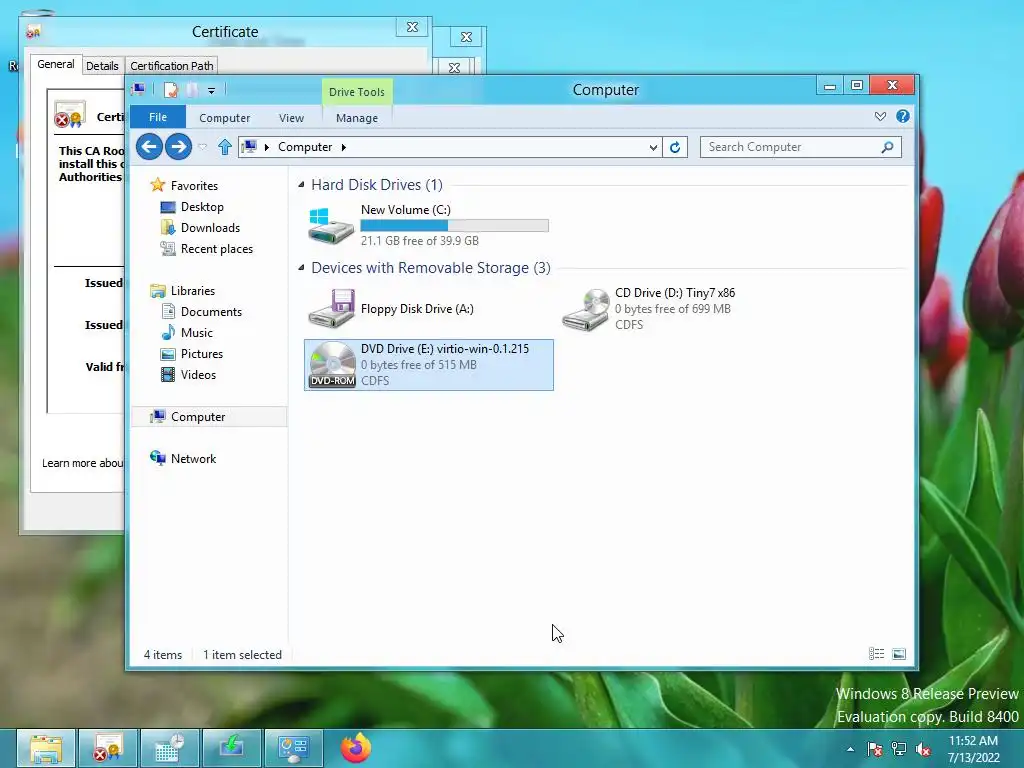Click Properties icon in quick access toolbar
The height and width of the screenshot is (768, 1024).
(170, 90)
